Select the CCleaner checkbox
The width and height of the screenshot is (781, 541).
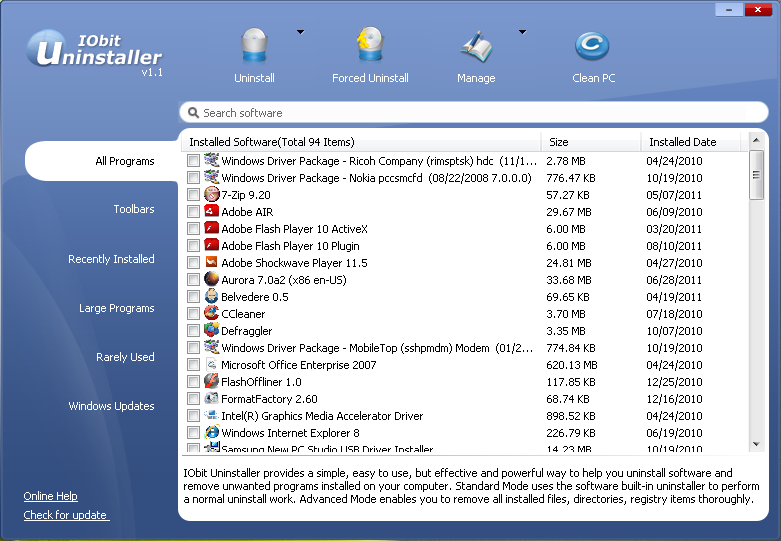click(x=193, y=314)
